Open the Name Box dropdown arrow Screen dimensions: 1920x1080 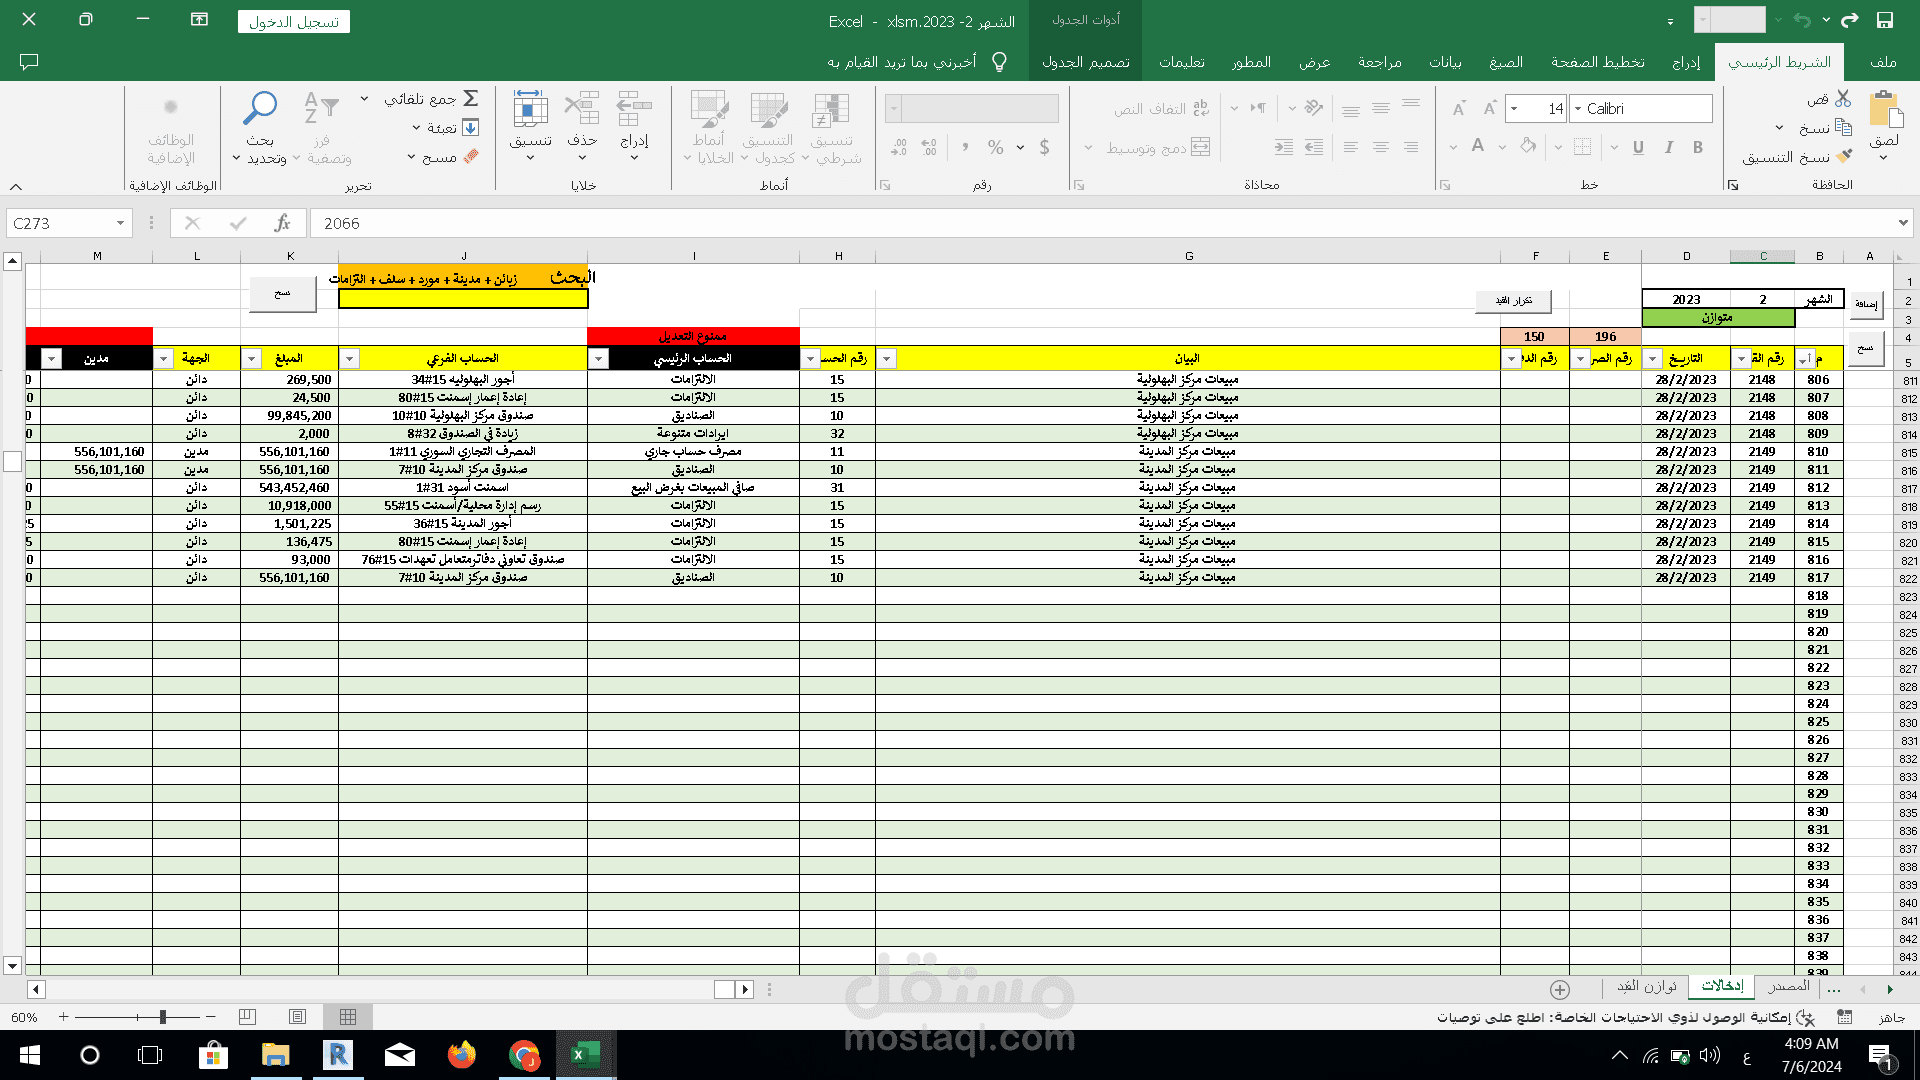pyautogui.click(x=120, y=223)
